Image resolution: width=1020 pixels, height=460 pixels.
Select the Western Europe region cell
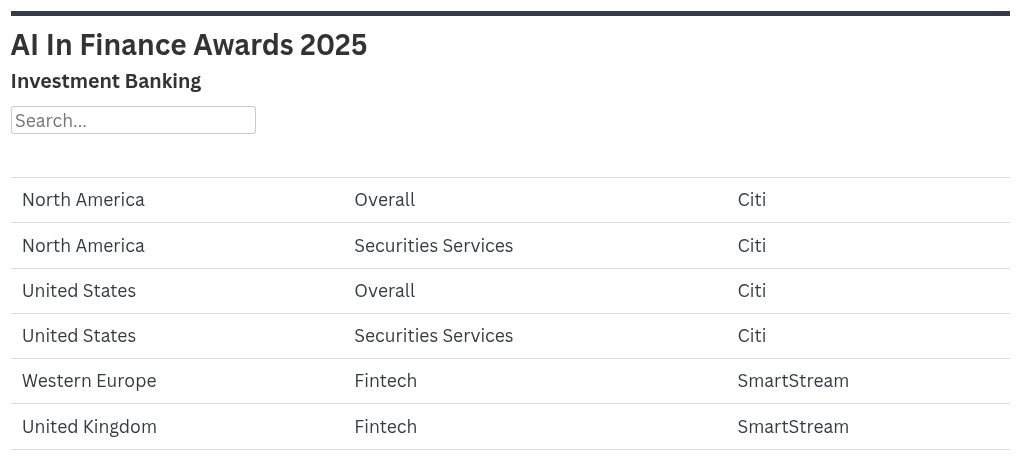click(89, 381)
